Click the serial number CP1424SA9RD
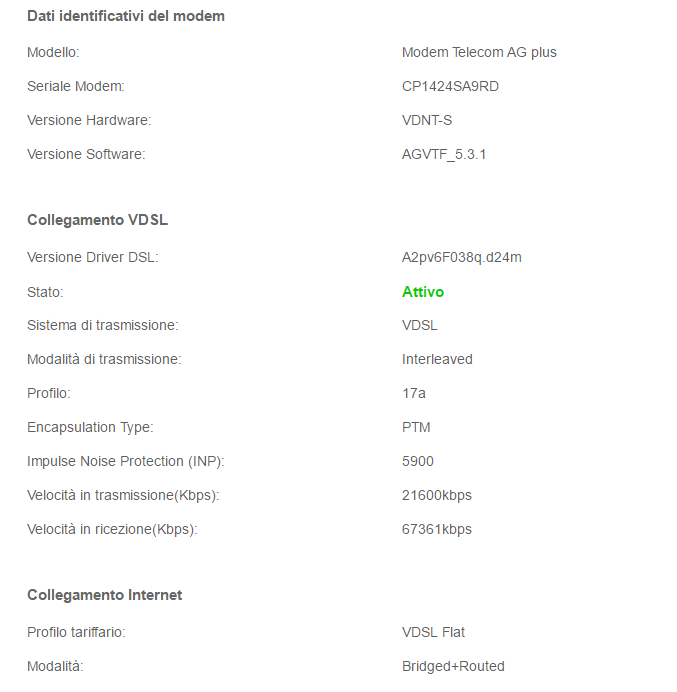Image resolution: width=677 pixels, height=692 pixels. coord(450,86)
